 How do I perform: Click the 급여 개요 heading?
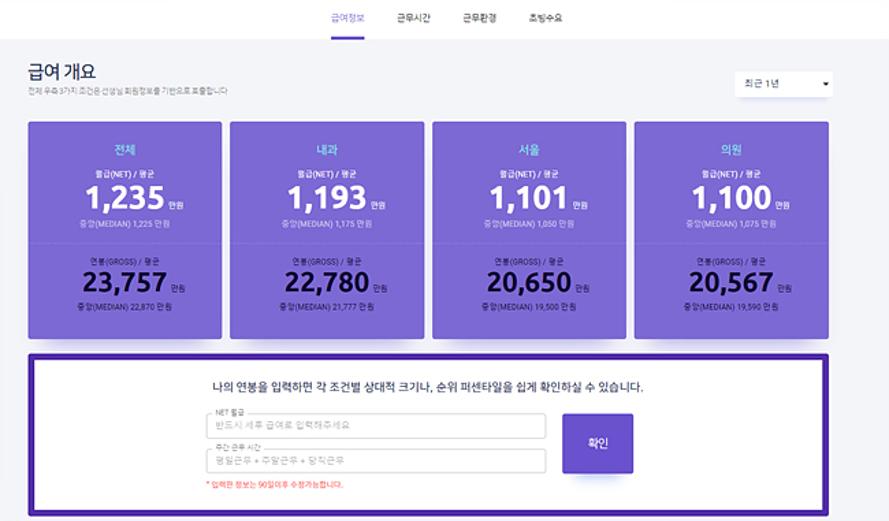tap(62, 71)
